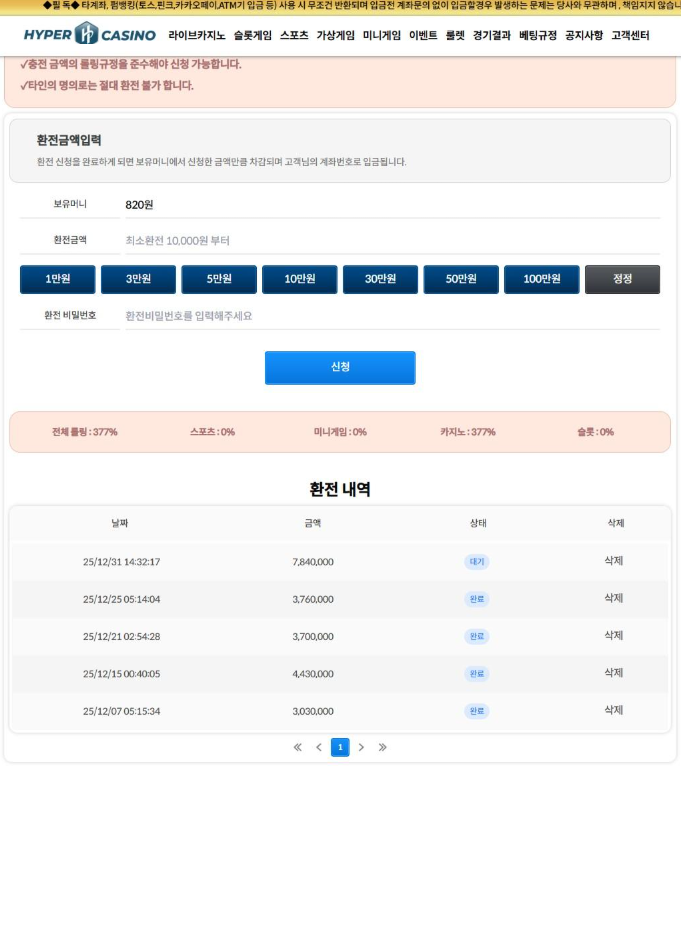Open 고객센터 menu item
Viewport: 681px width, 949px height.
point(630,35)
